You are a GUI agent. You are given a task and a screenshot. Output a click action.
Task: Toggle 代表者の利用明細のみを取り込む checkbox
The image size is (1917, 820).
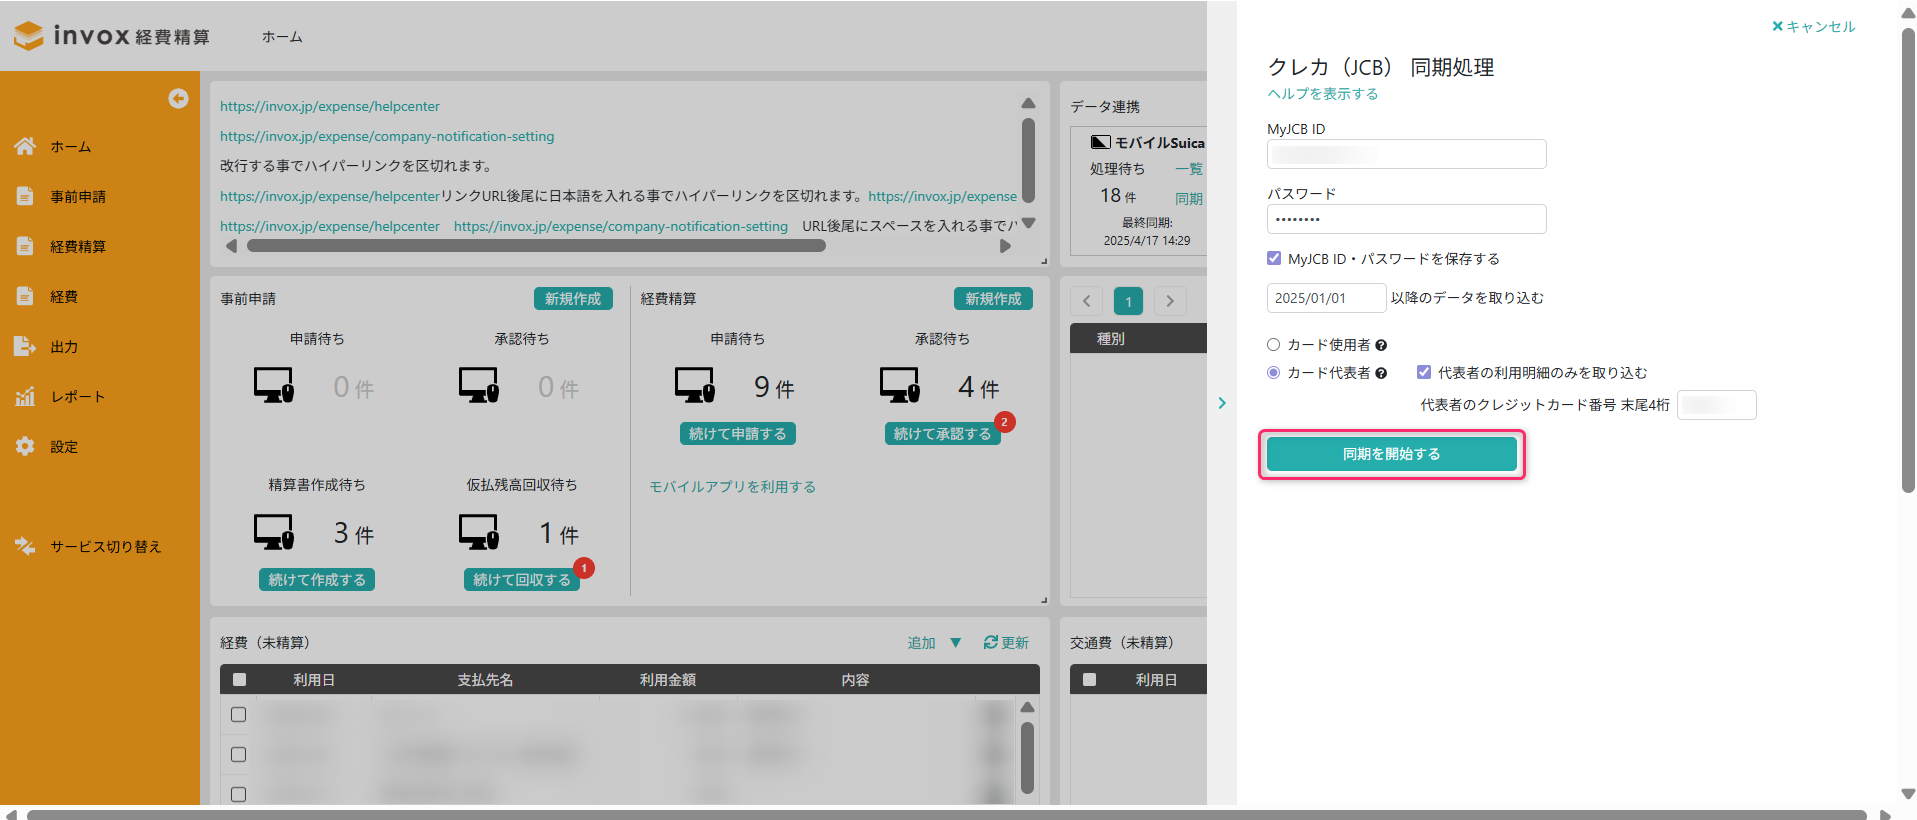[1424, 372]
